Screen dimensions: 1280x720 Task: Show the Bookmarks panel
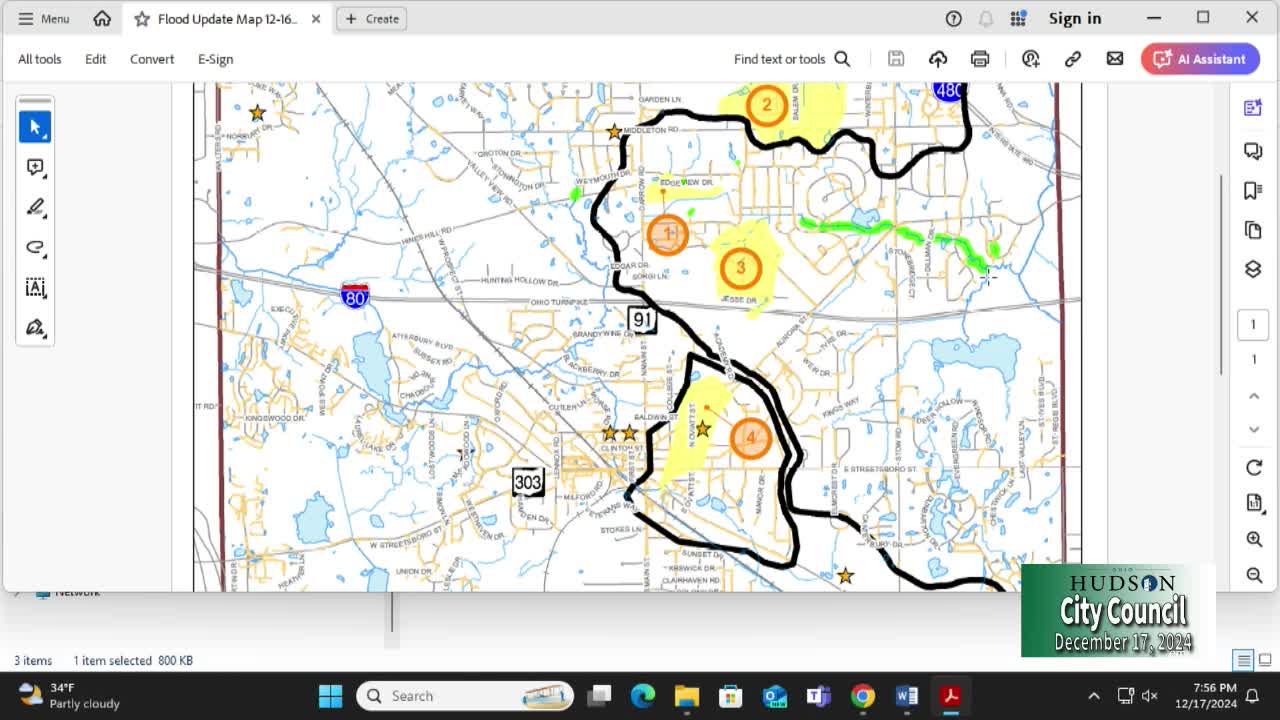(1253, 190)
